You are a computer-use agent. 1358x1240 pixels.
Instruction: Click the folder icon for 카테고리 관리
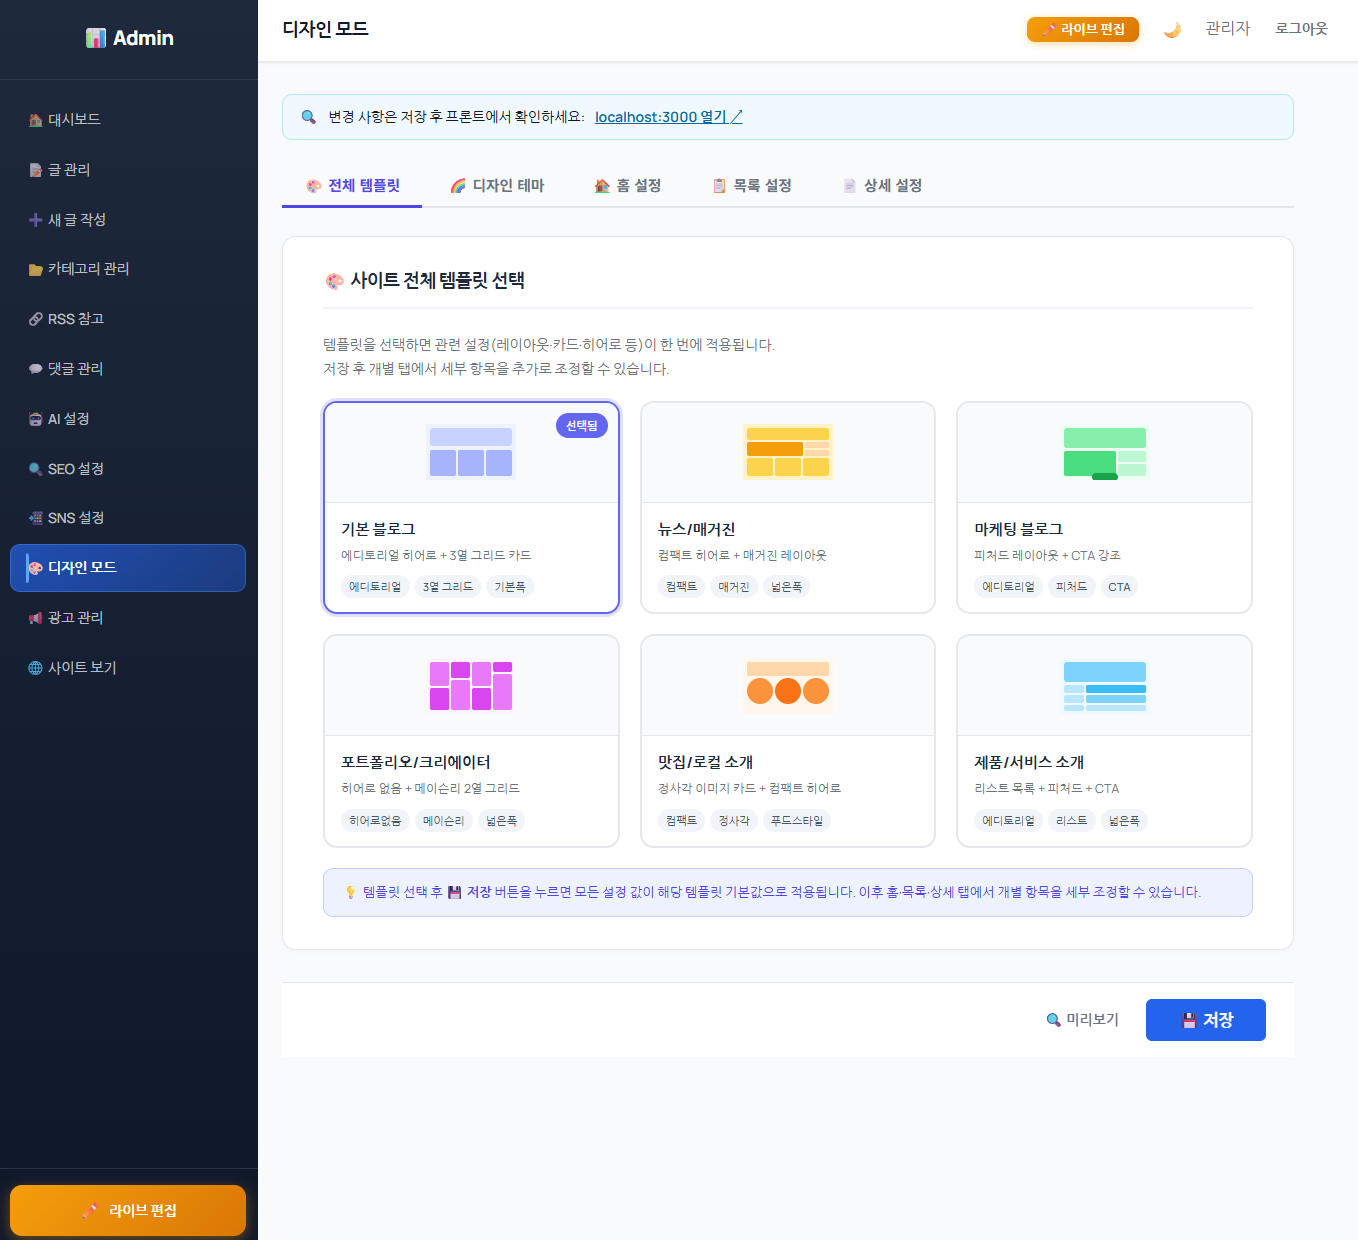(36, 270)
